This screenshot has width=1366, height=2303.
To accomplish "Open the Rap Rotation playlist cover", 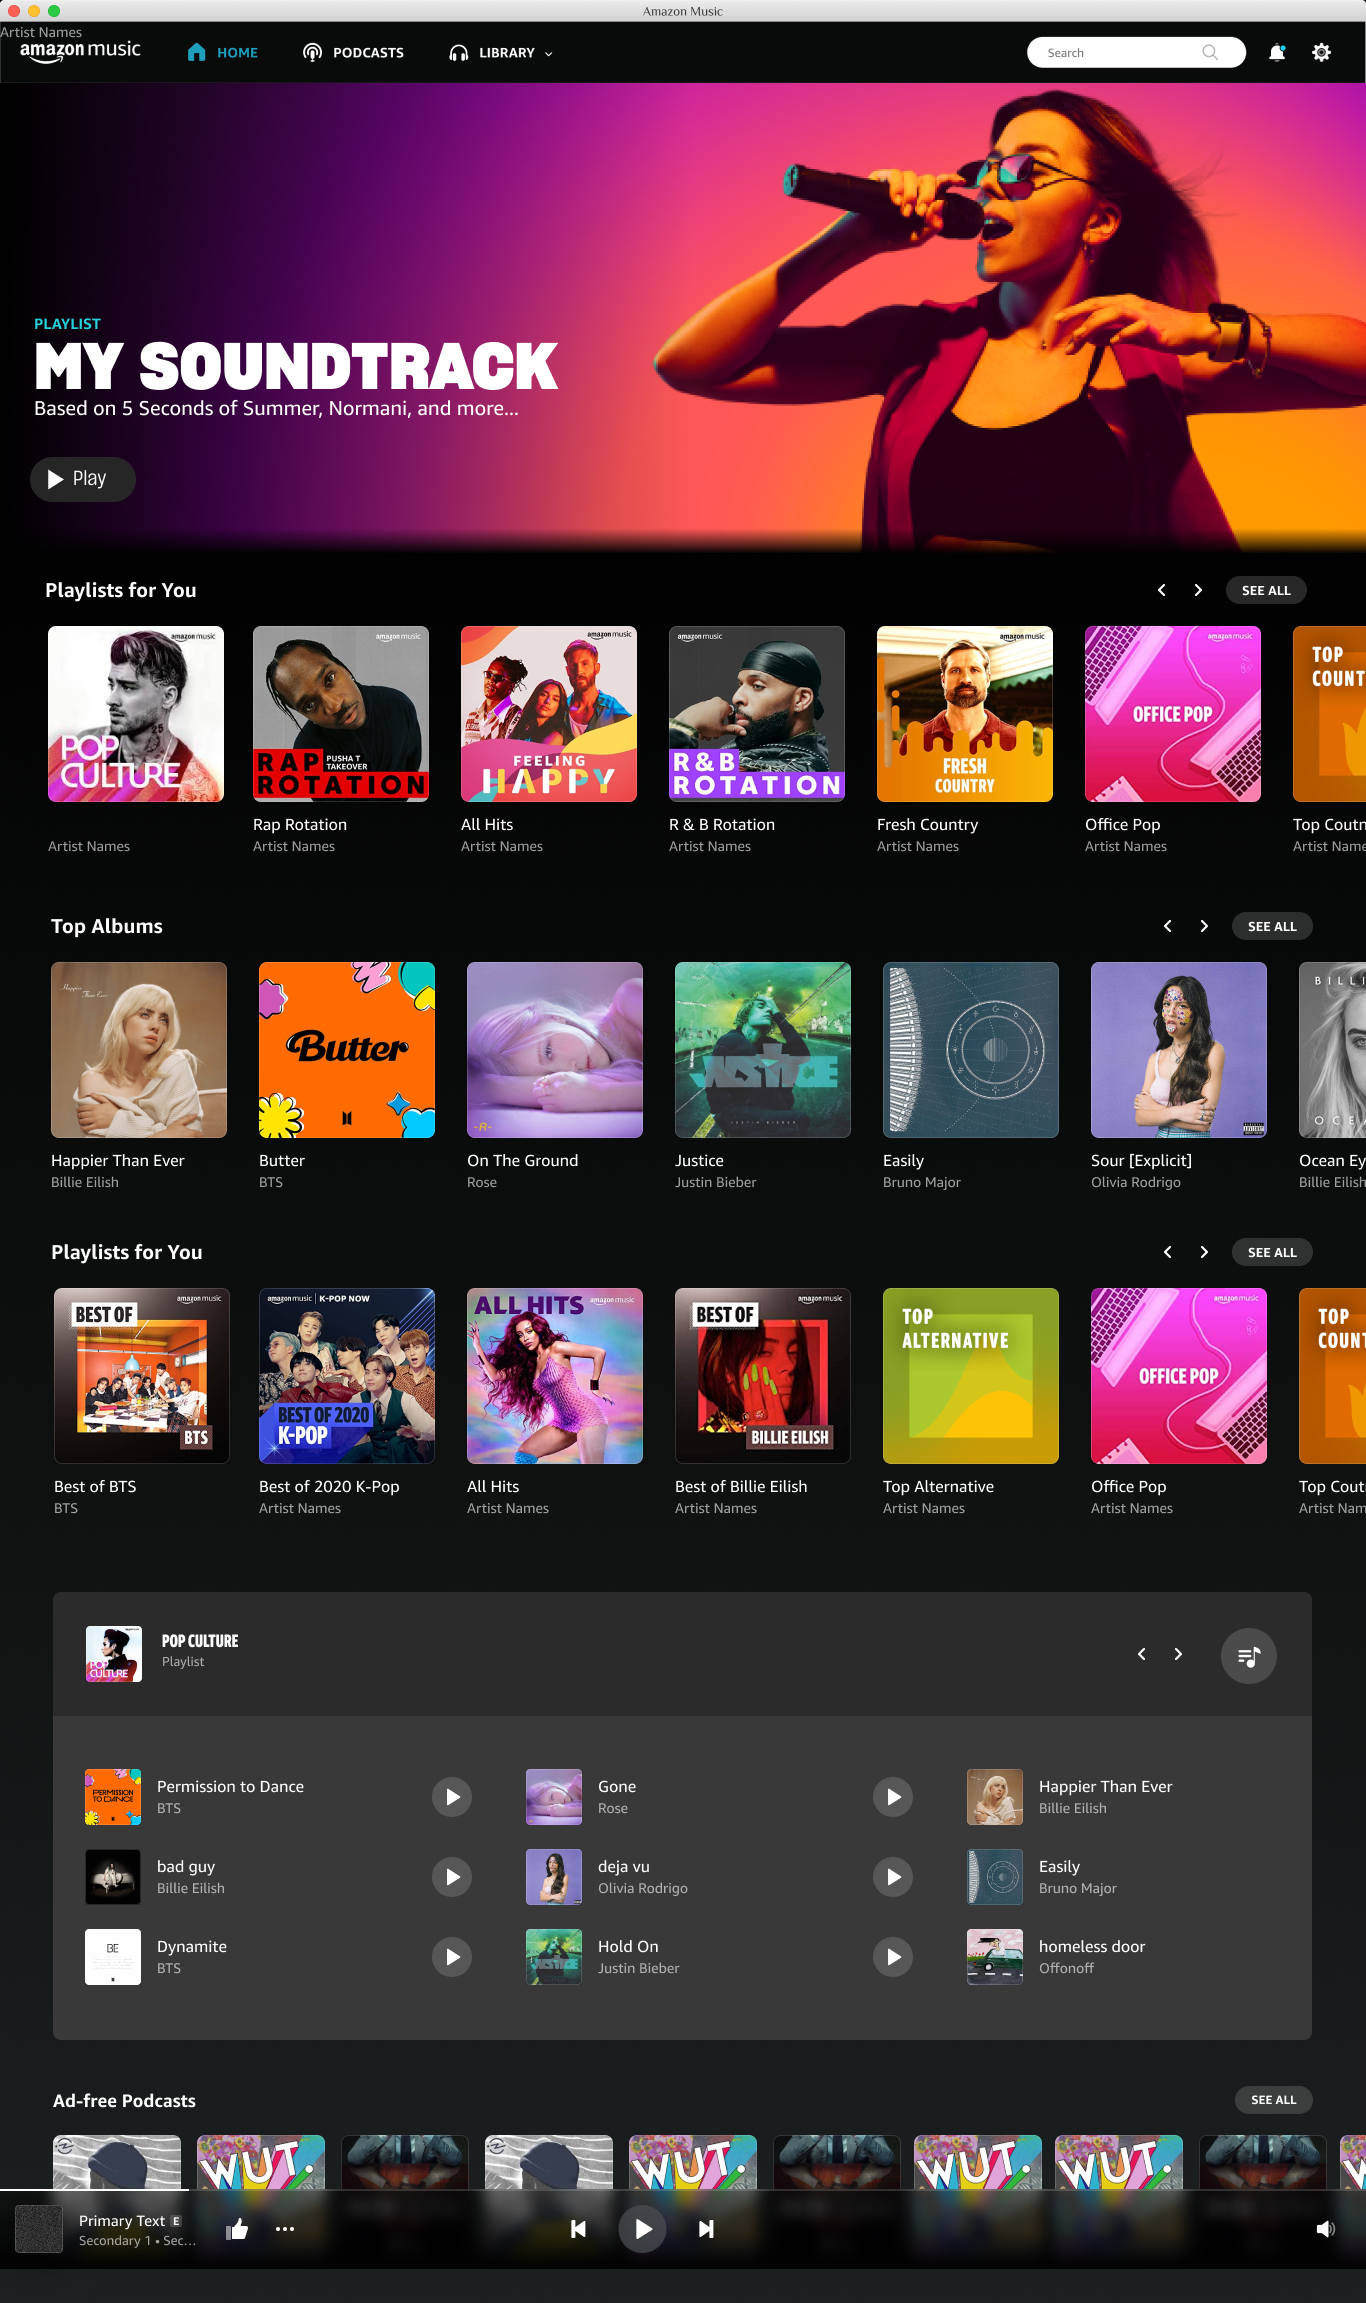I will pyautogui.click(x=341, y=714).
